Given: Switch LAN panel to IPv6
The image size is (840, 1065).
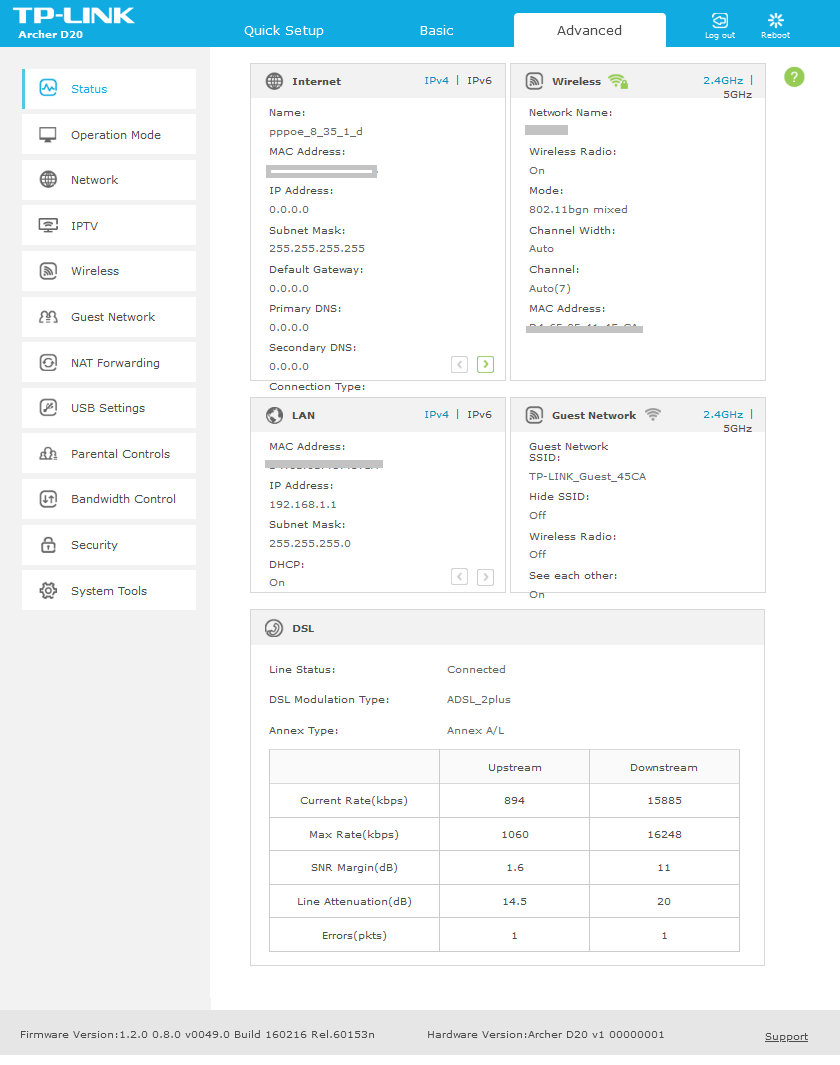Looking at the screenshot, I should (x=479, y=414).
